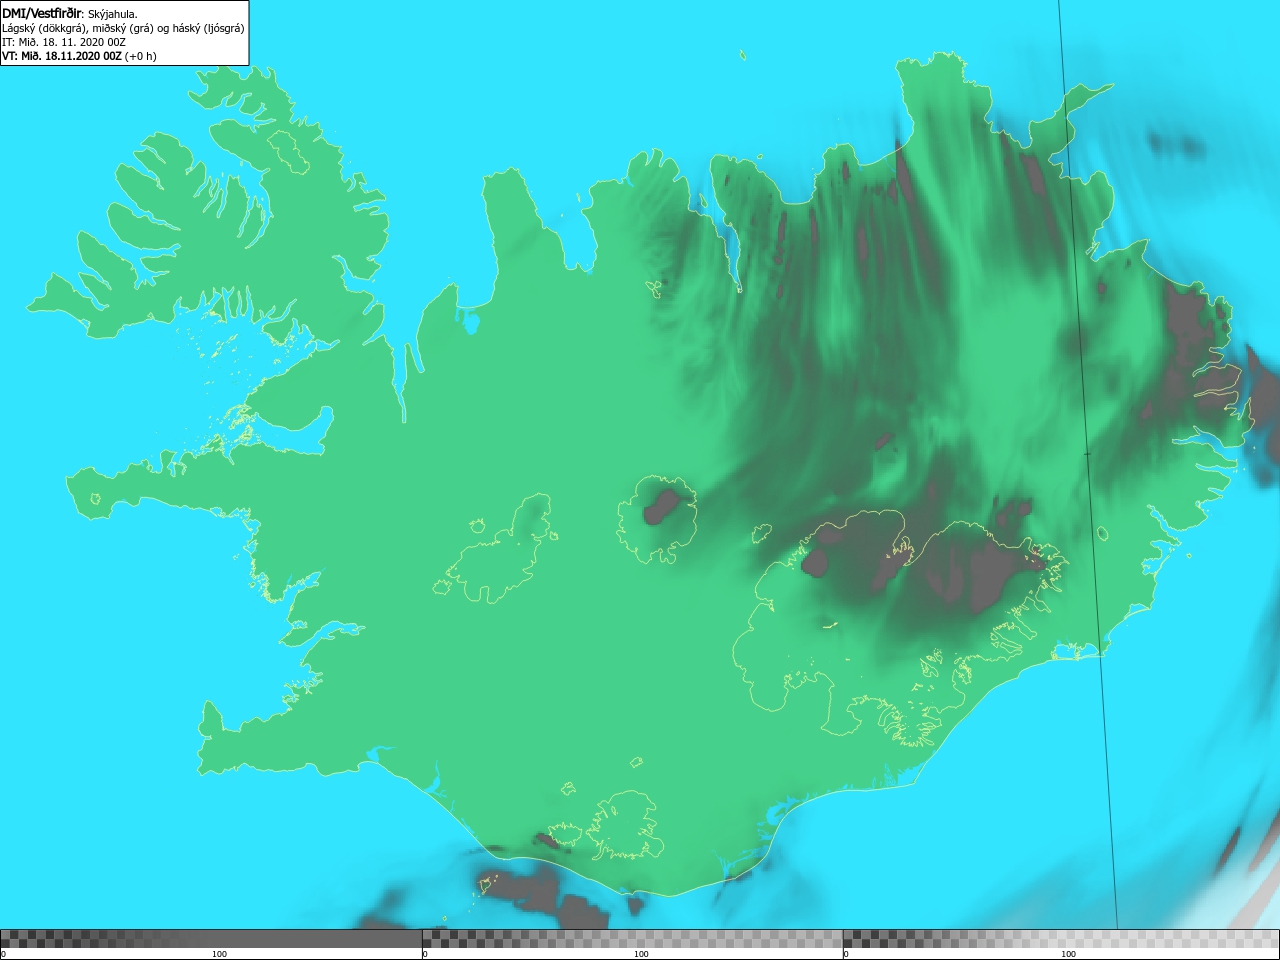
Task: Click the 'IT: Mið. 18. 11. 2020 00Z' line
Action: (64, 42)
